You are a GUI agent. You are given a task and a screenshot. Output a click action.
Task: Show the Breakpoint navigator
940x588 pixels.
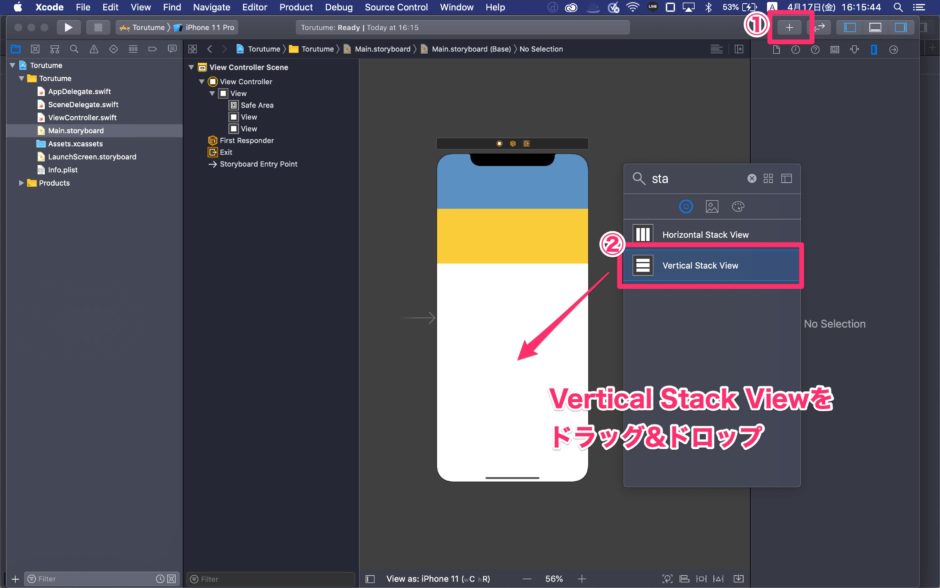pyautogui.click(x=153, y=48)
